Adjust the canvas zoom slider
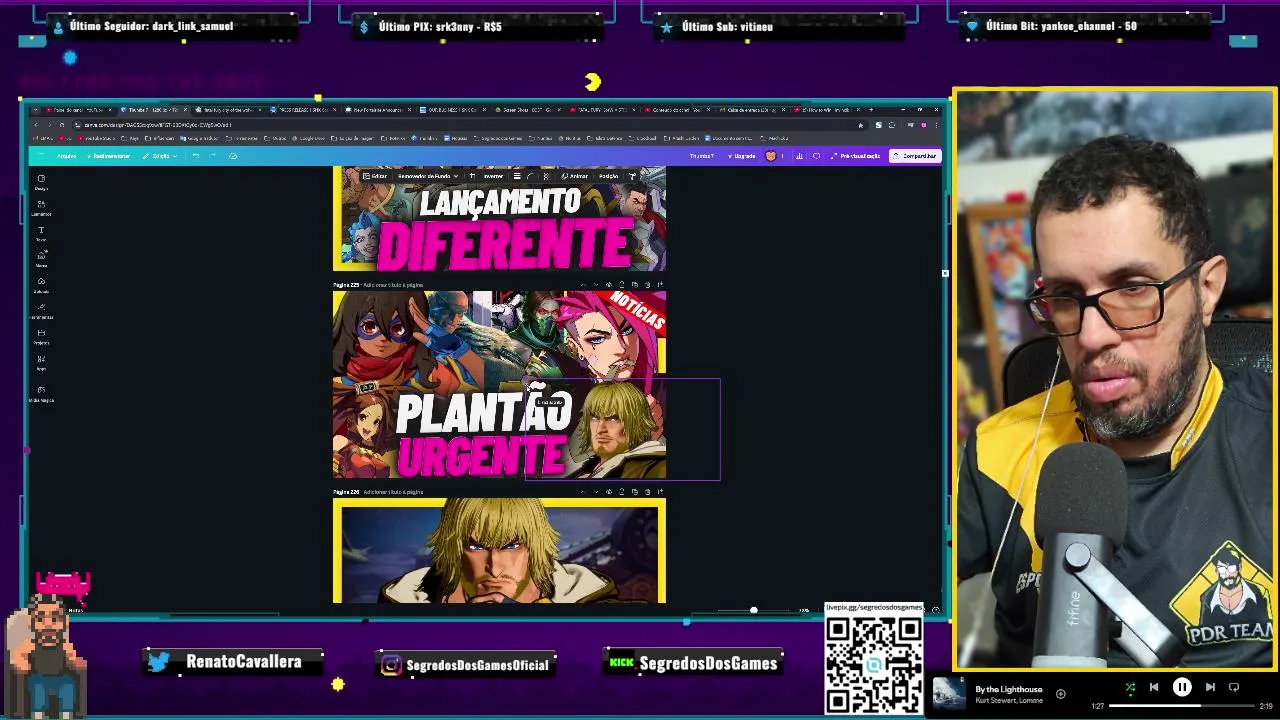Image resolution: width=1280 pixels, height=720 pixels. coord(754,610)
